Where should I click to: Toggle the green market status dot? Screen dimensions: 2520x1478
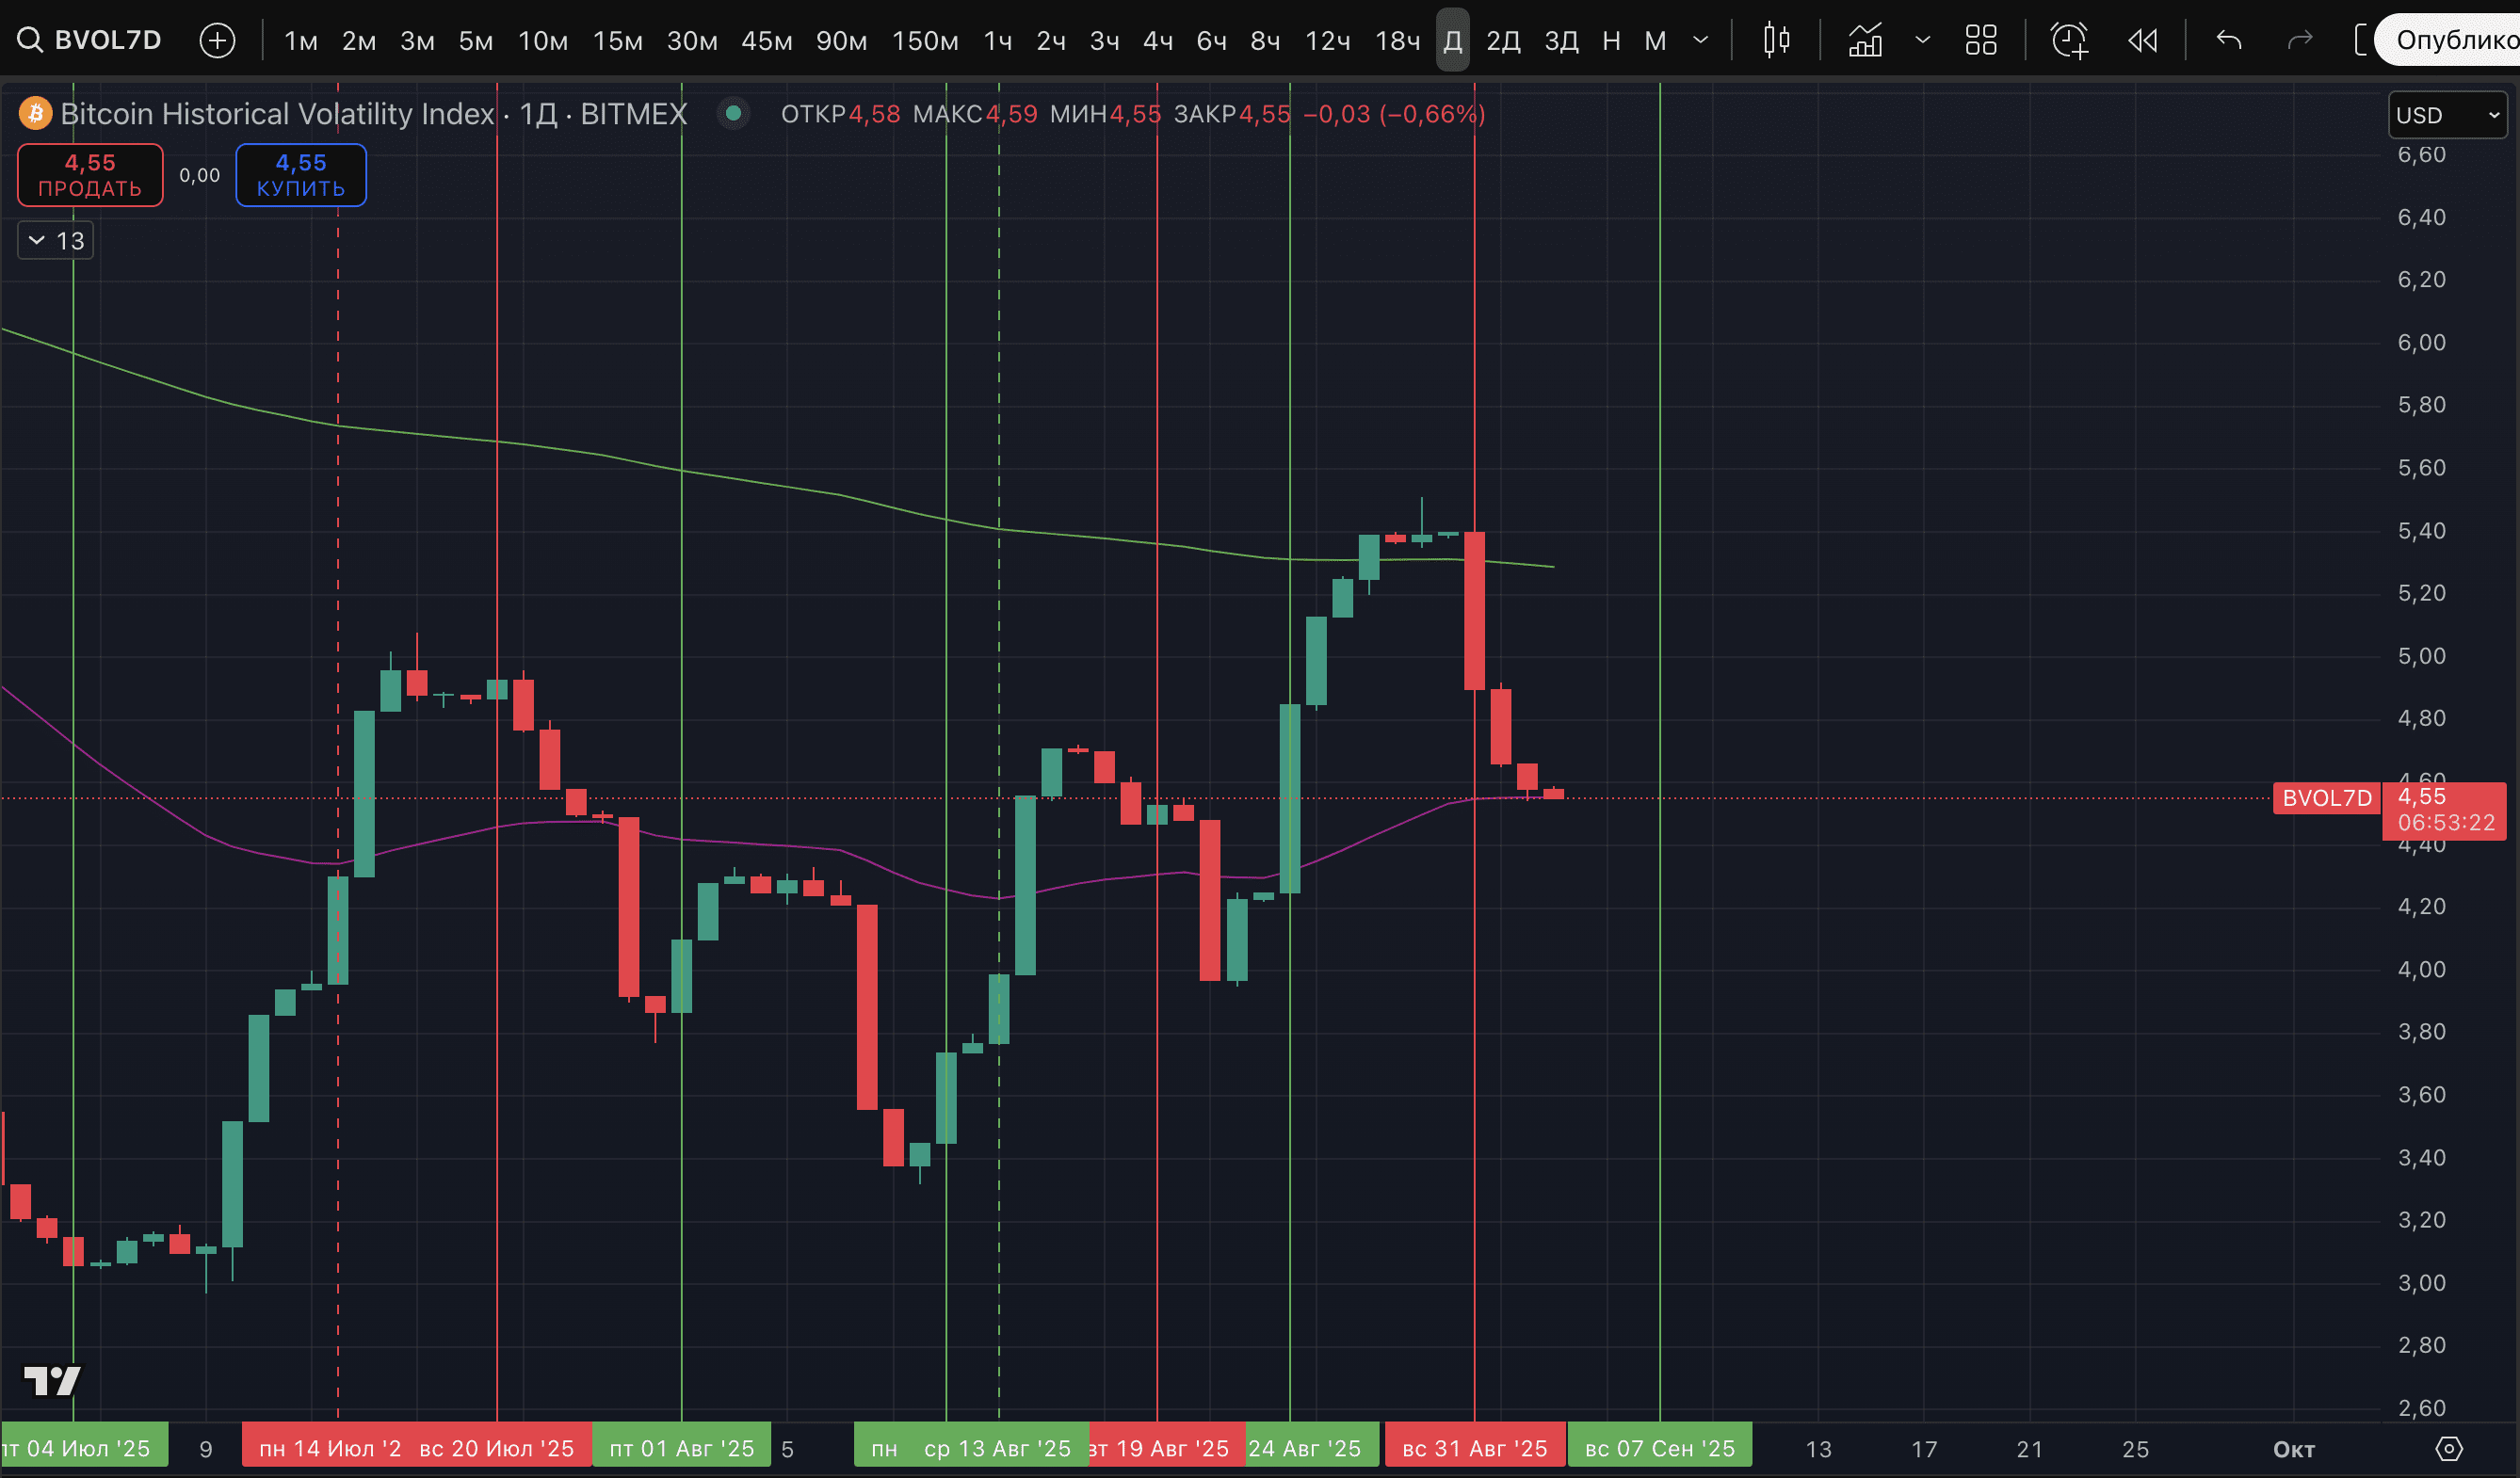coord(733,114)
